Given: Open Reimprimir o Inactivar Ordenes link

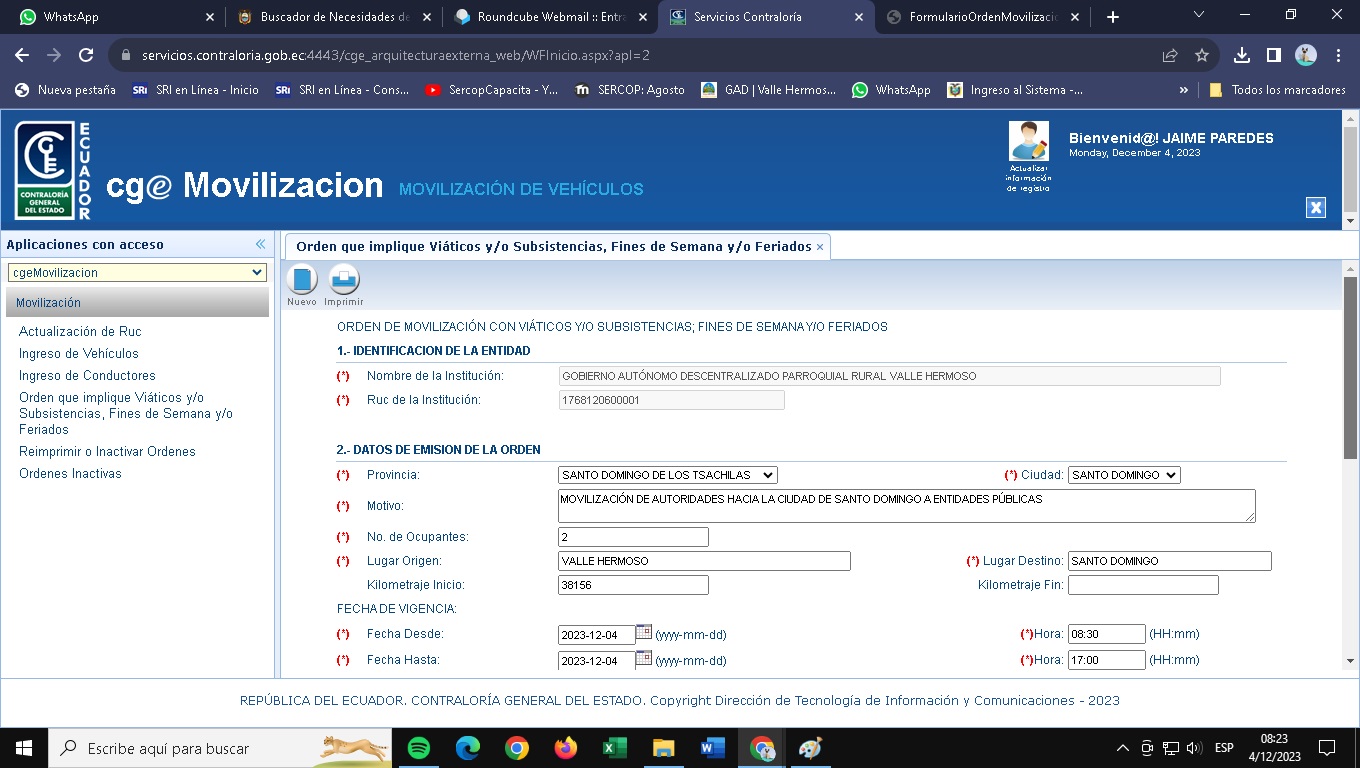Looking at the screenshot, I should (x=107, y=451).
